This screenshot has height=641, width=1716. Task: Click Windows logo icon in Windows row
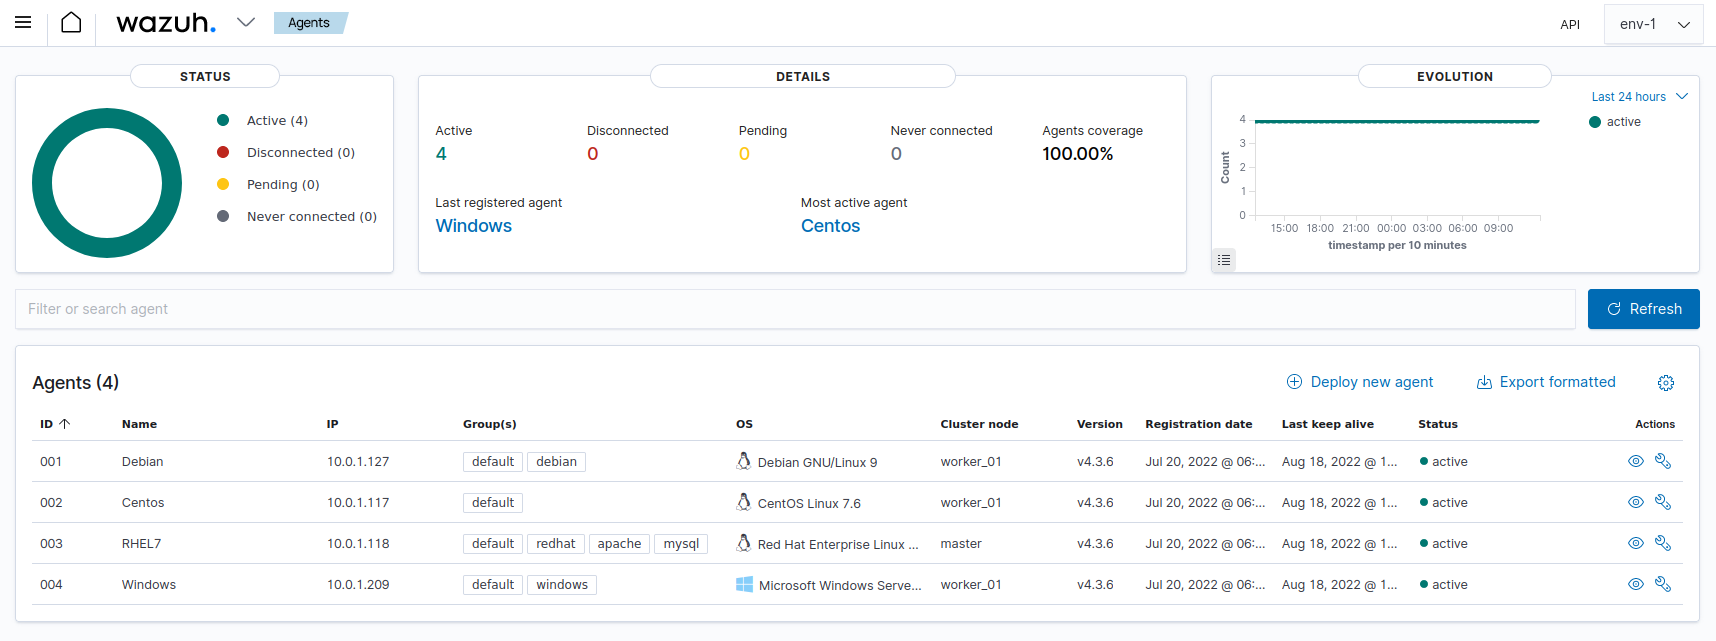tap(744, 584)
